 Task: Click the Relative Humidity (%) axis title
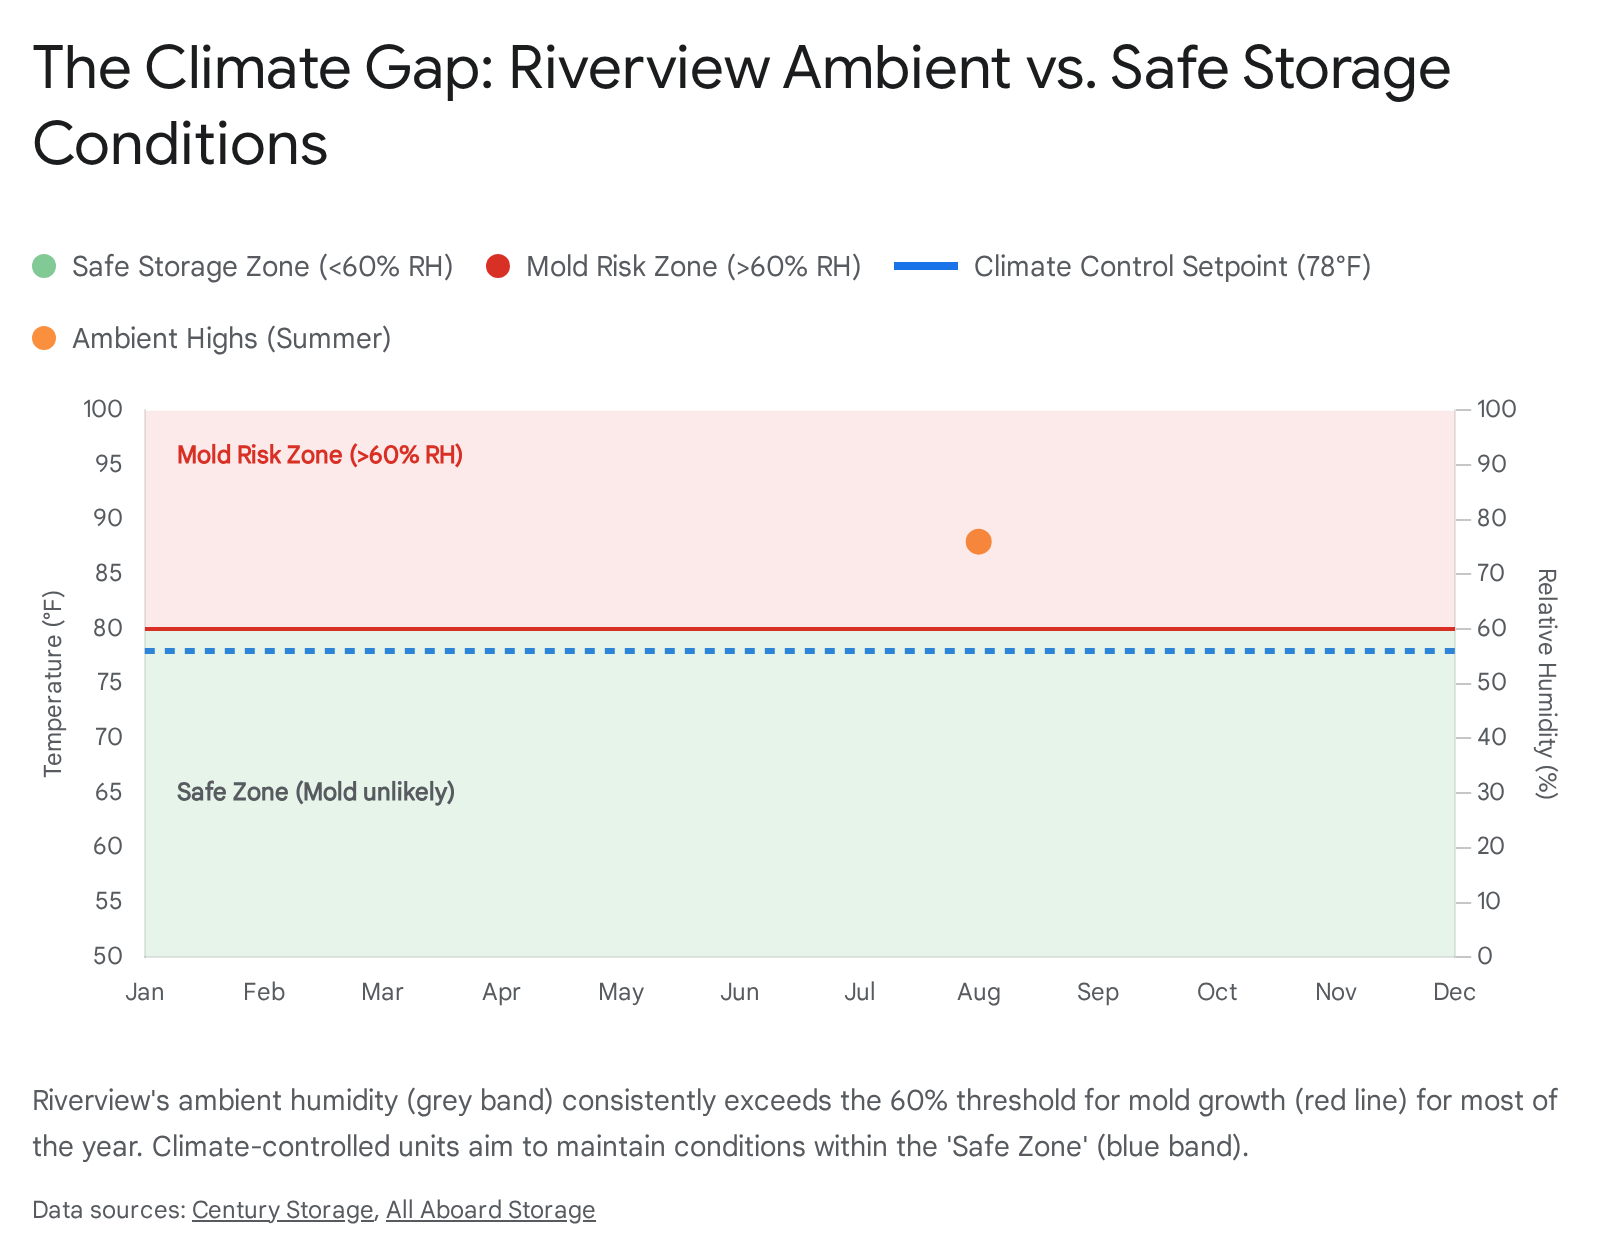1546,684
